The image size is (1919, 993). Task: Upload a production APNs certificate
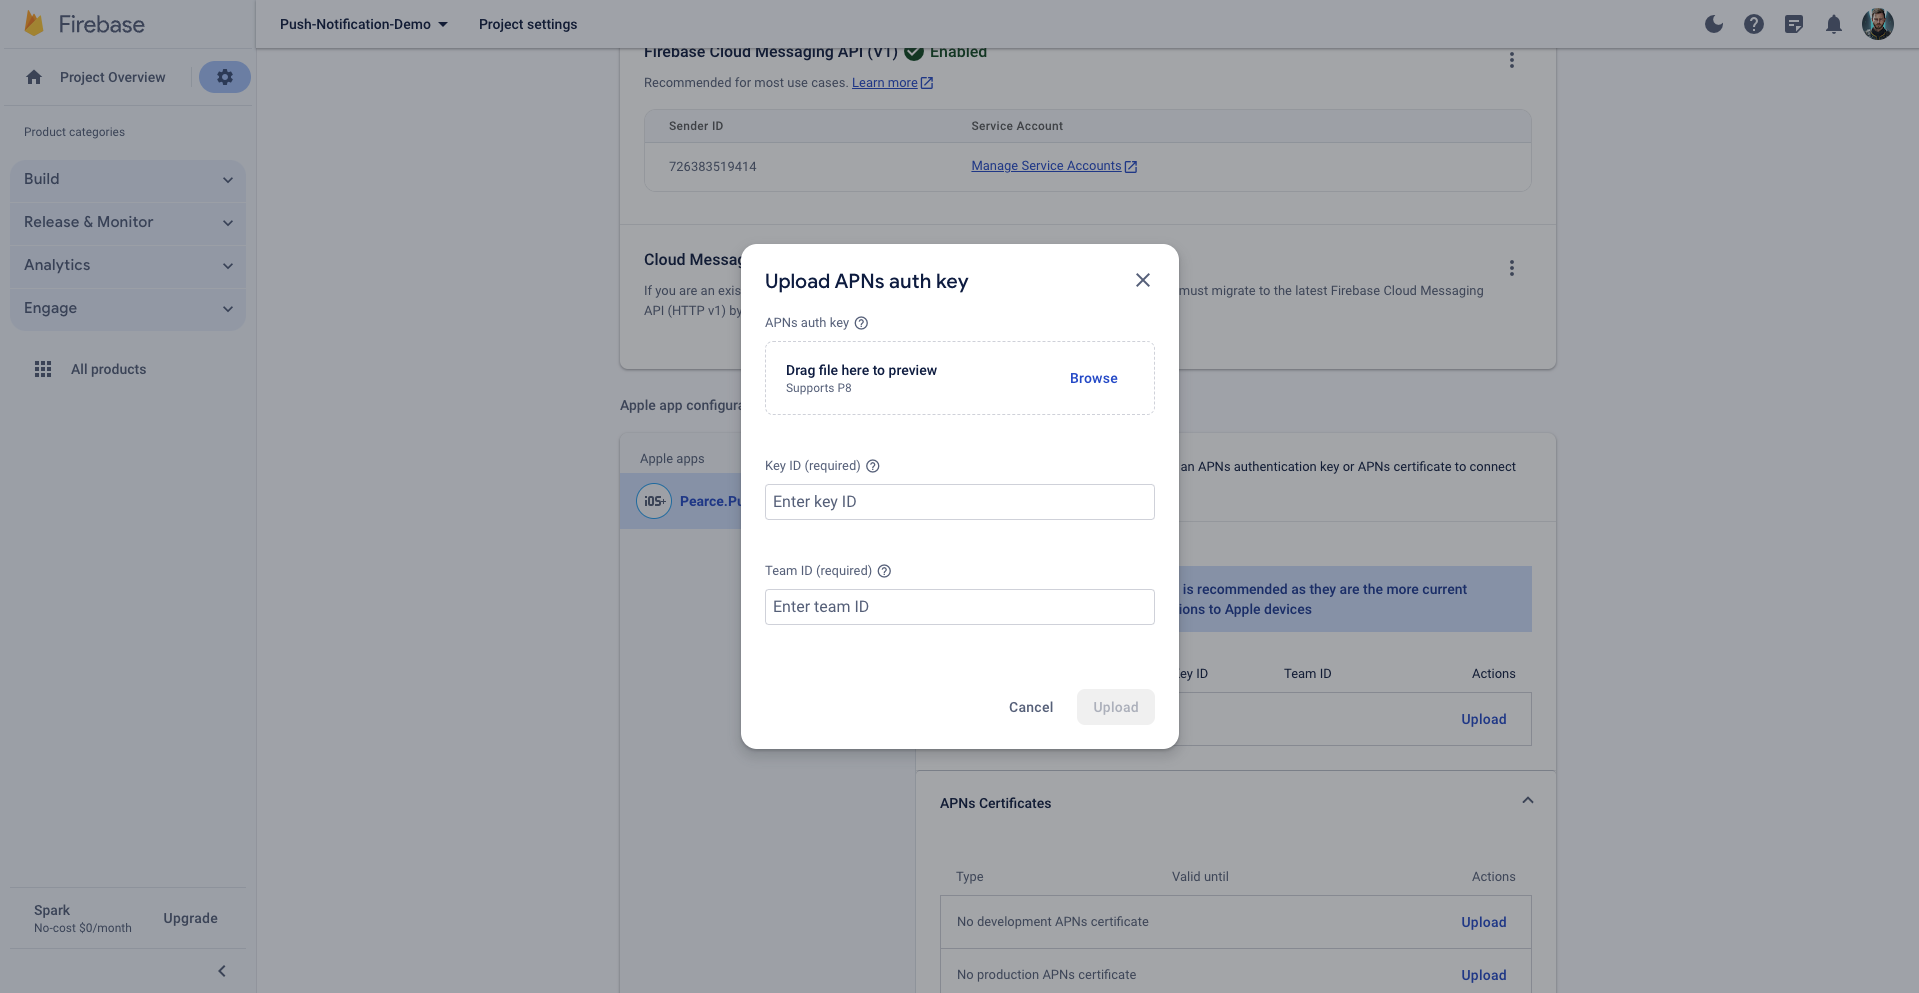(x=1483, y=975)
